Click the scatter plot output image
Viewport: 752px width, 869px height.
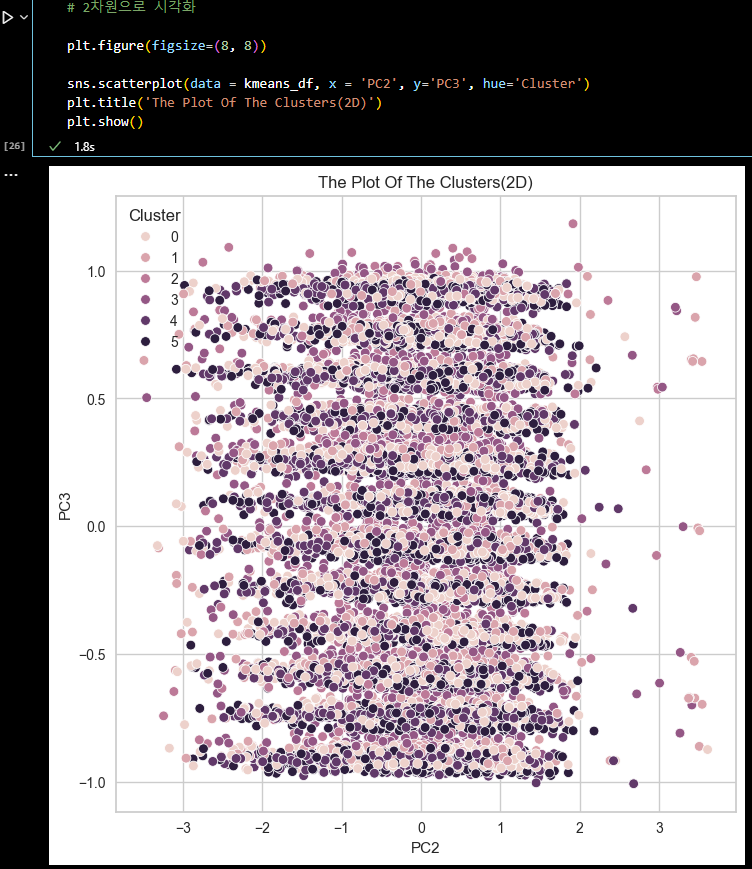click(x=397, y=515)
